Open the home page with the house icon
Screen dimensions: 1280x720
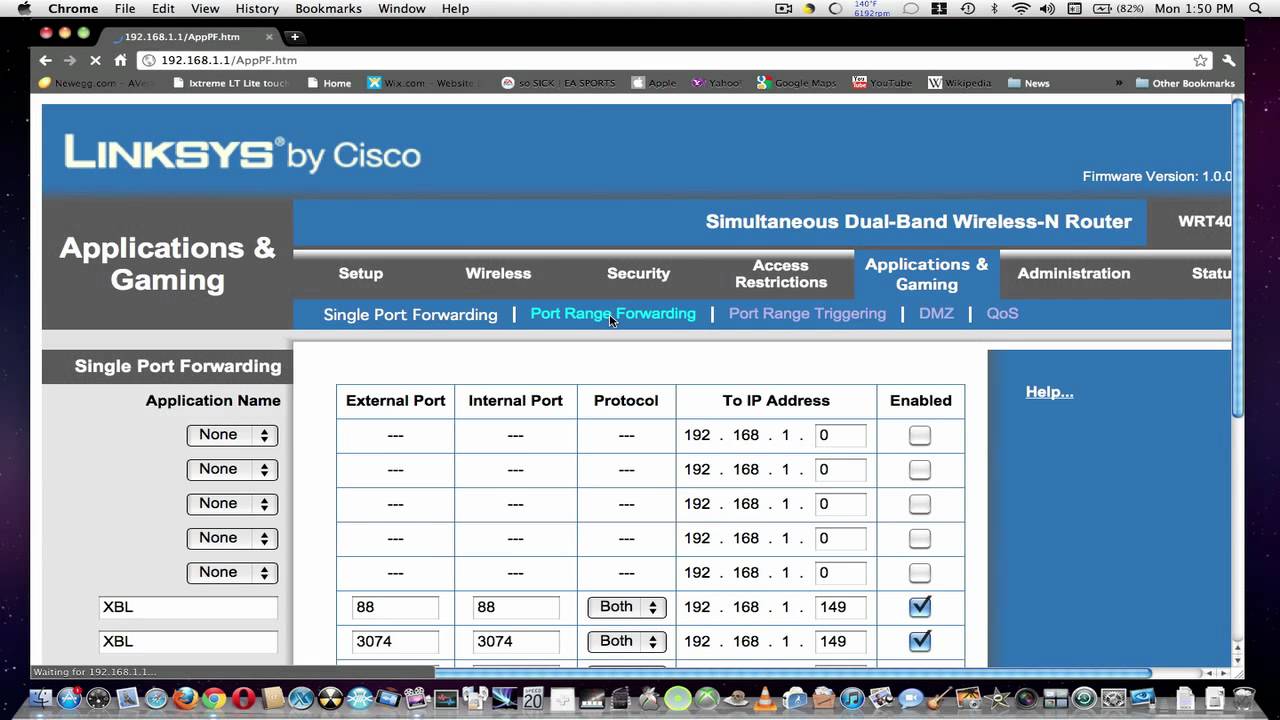[x=121, y=60]
